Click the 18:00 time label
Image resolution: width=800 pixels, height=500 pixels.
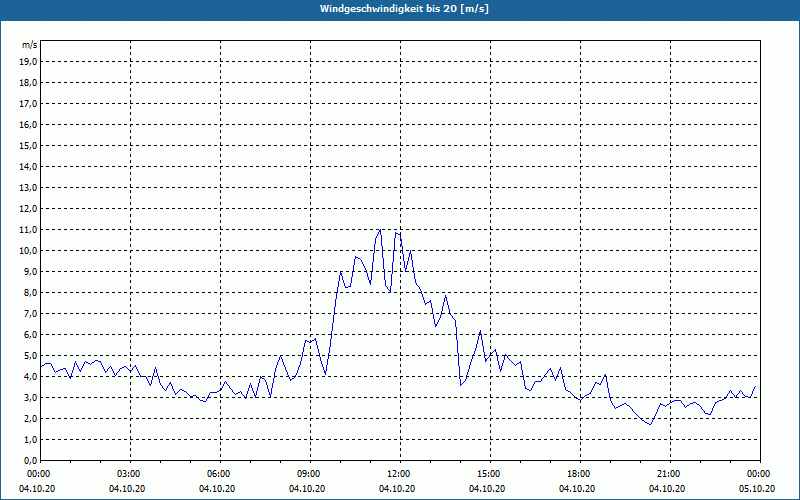point(580,474)
